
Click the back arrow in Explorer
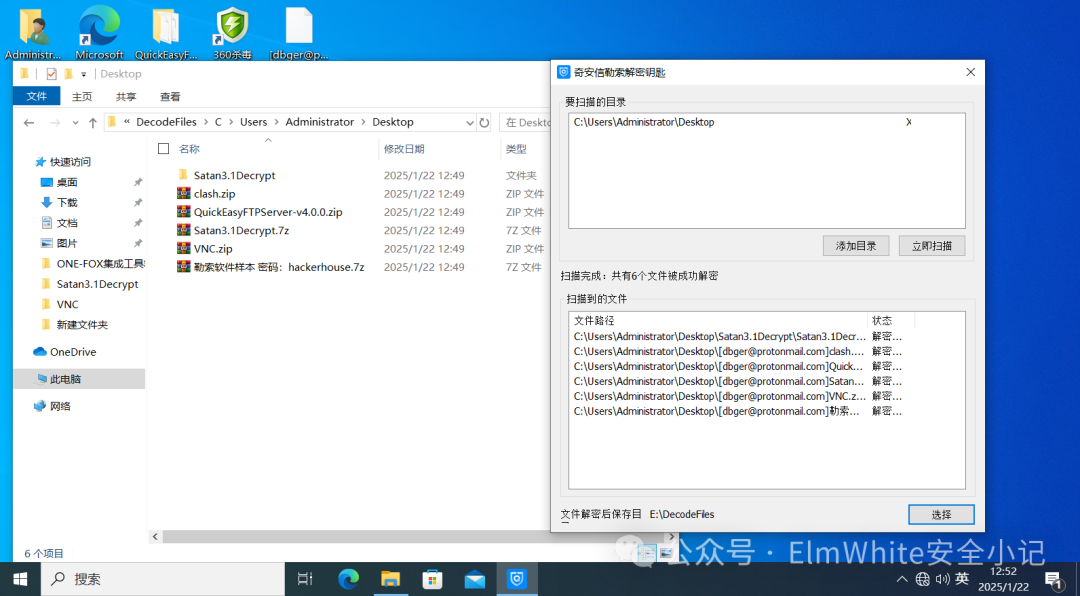28,123
